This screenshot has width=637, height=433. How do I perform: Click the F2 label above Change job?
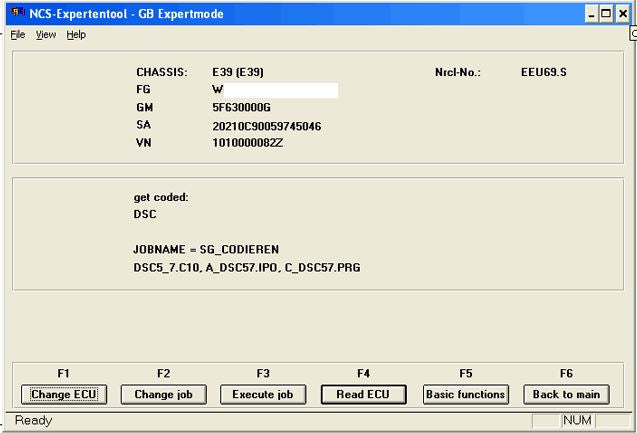pyautogui.click(x=163, y=373)
